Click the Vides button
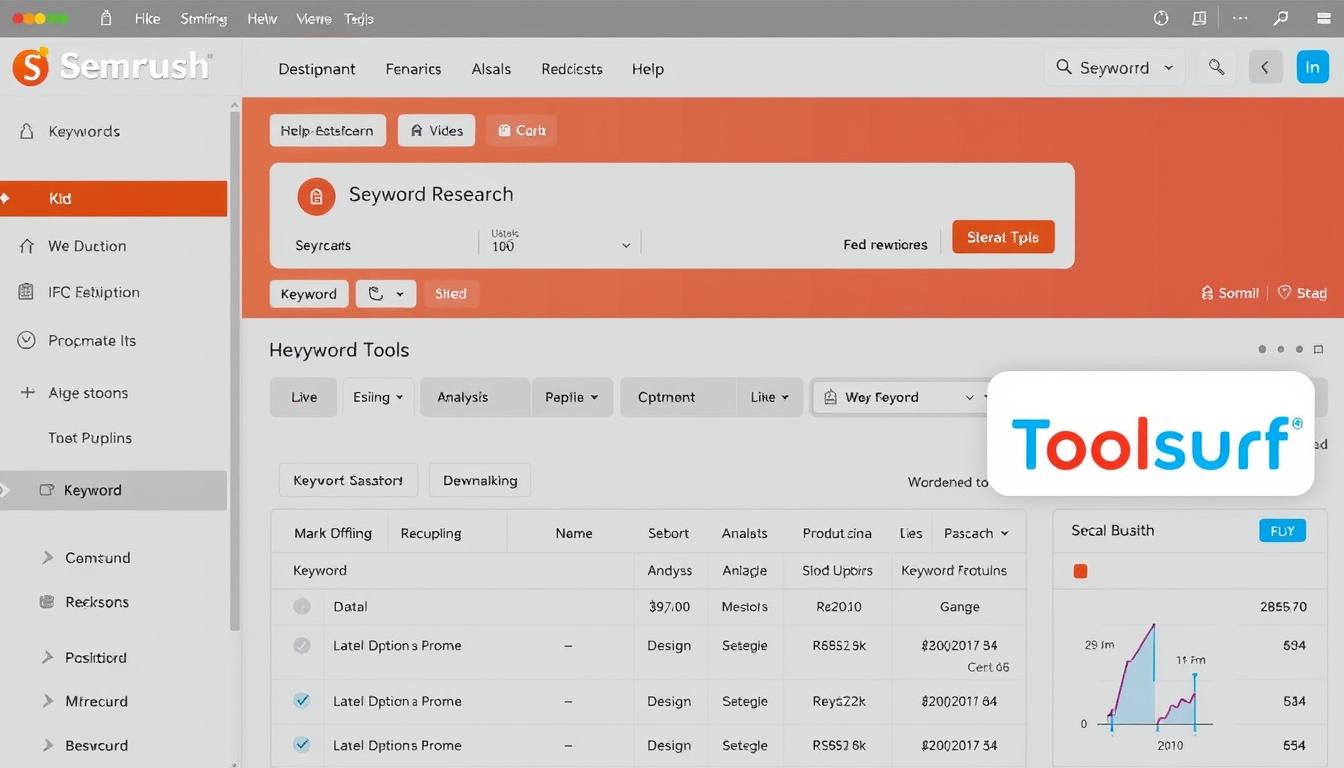Screen dimensions: 1344x768 tap(436, 130)
